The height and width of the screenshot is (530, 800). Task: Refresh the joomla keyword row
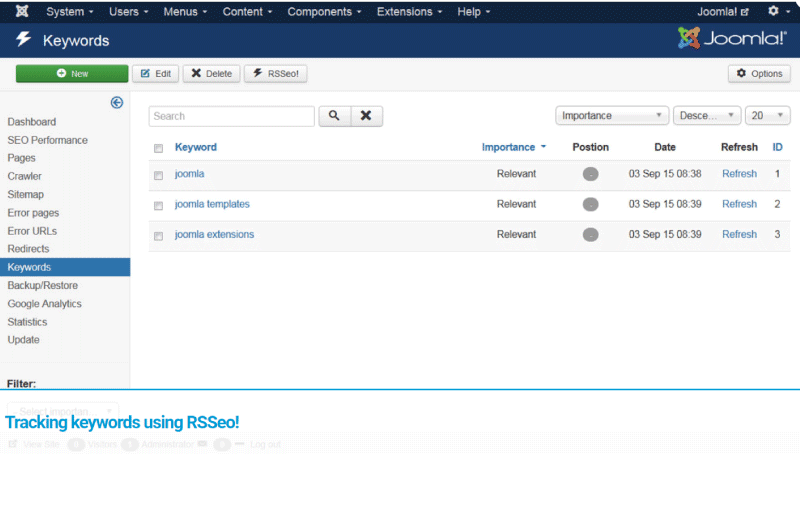point(739,174)
